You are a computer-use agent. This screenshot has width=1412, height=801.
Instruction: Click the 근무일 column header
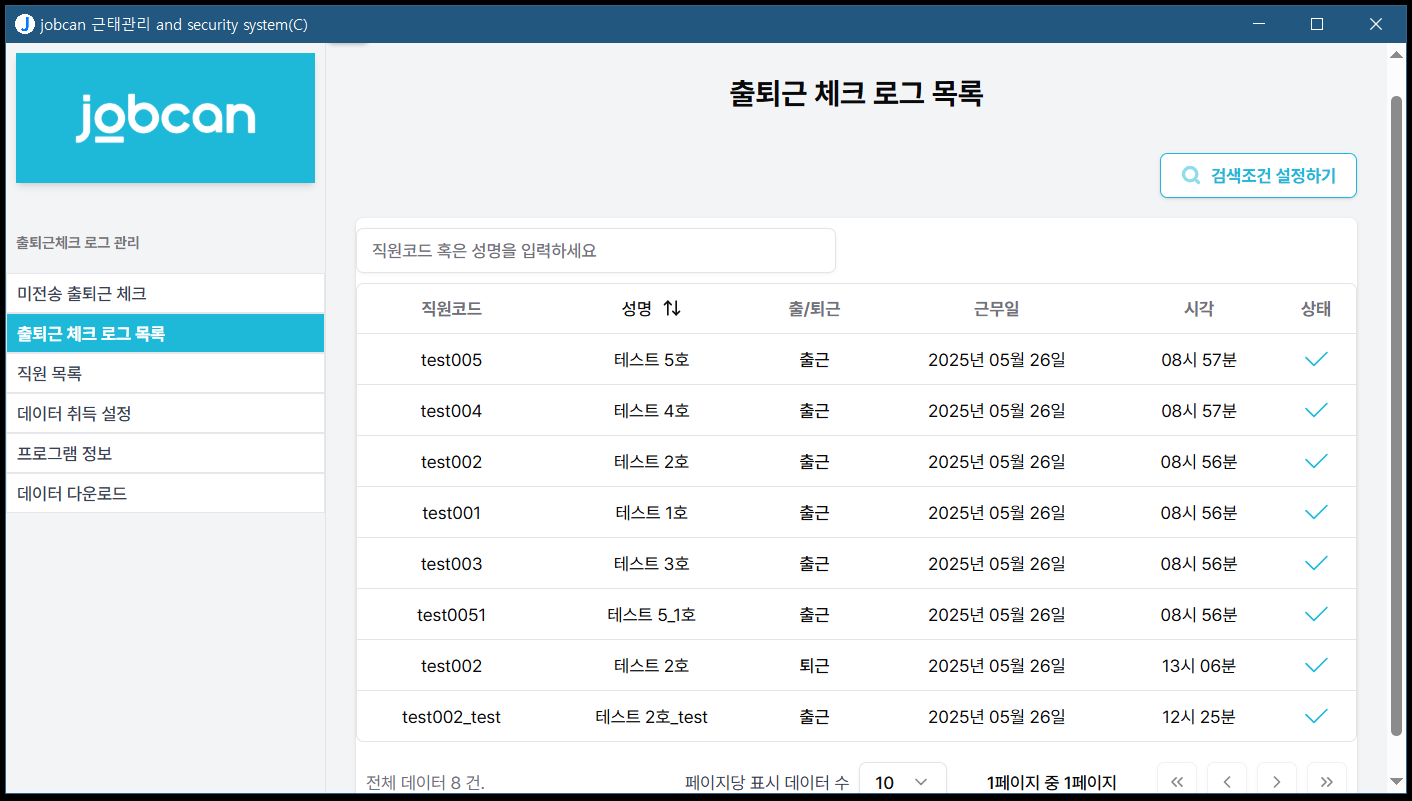(x=996, y=309)
